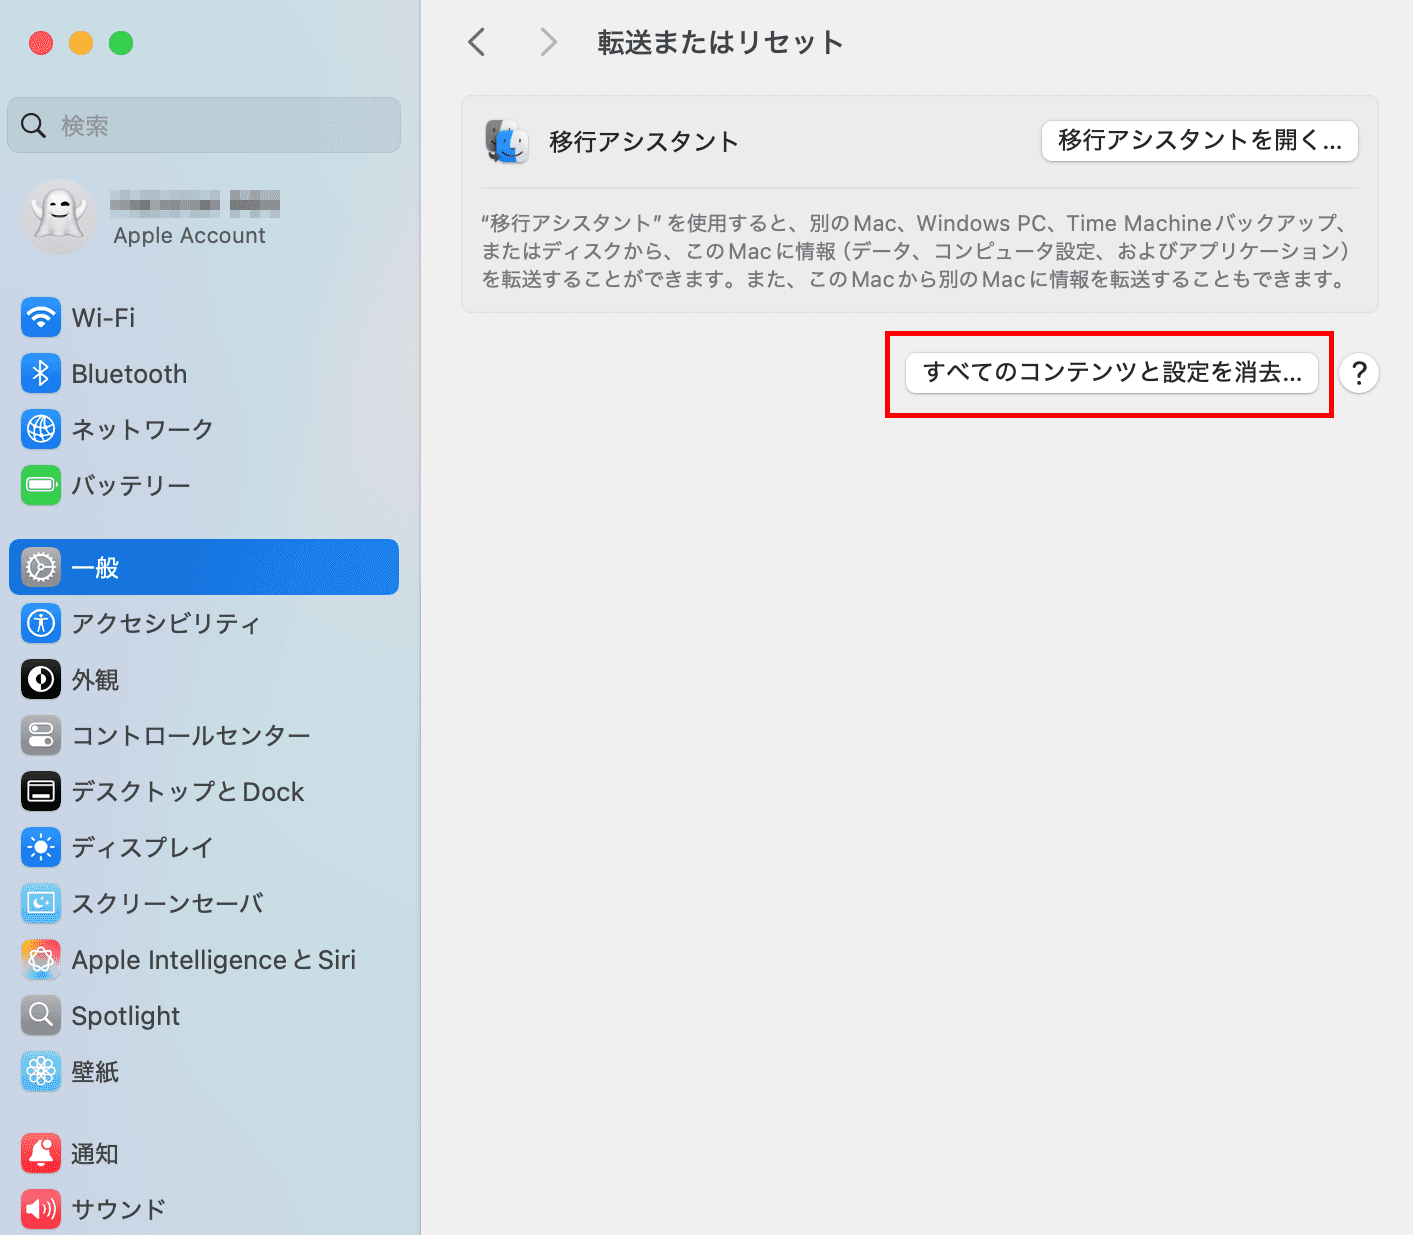1413x1235 pixels.
Task: Click the 移行アシスタント heading text
Action: click(644, 142)
